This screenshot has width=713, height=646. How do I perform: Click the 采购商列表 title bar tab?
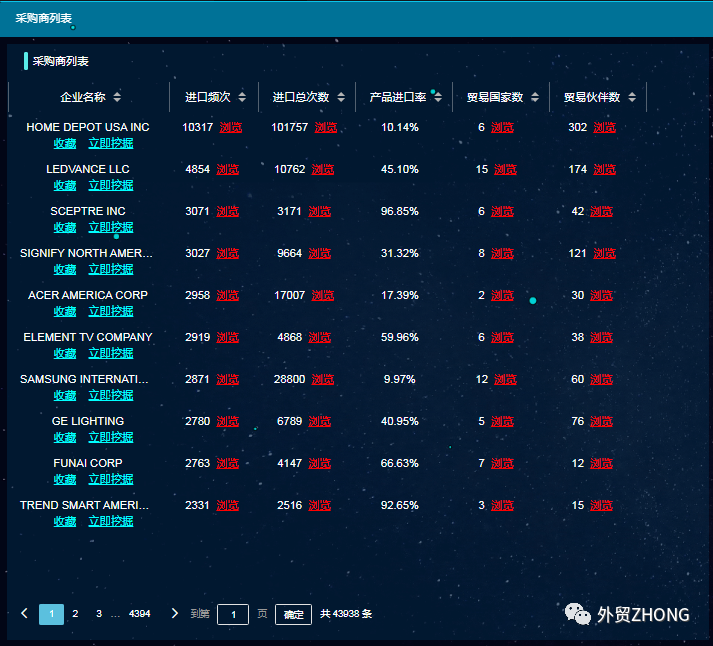(44, 18)
